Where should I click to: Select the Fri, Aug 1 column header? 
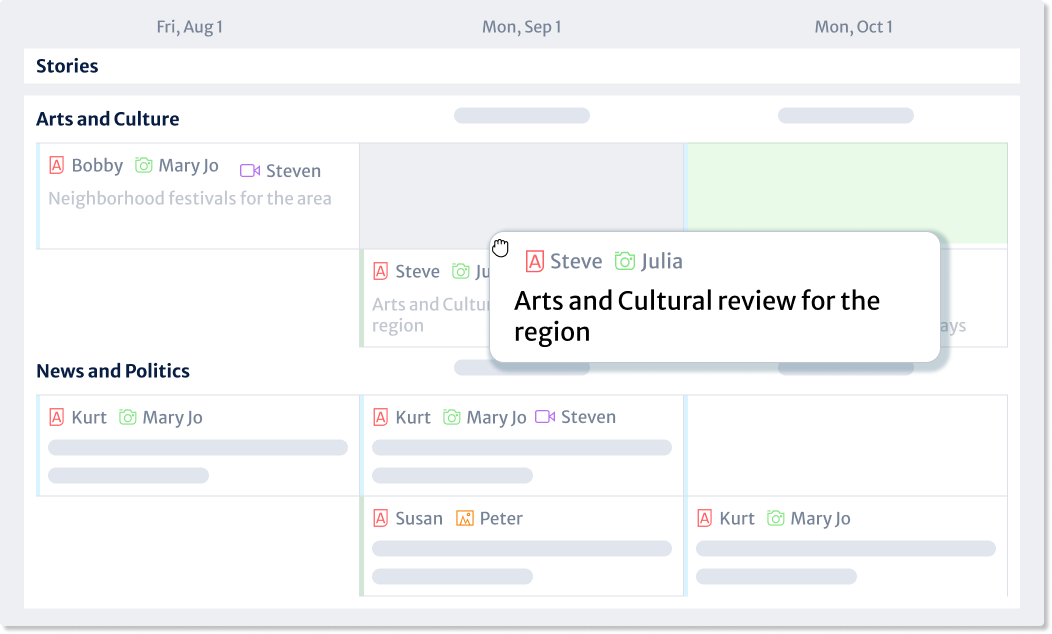pyautogui.click(x=190, y=27)
